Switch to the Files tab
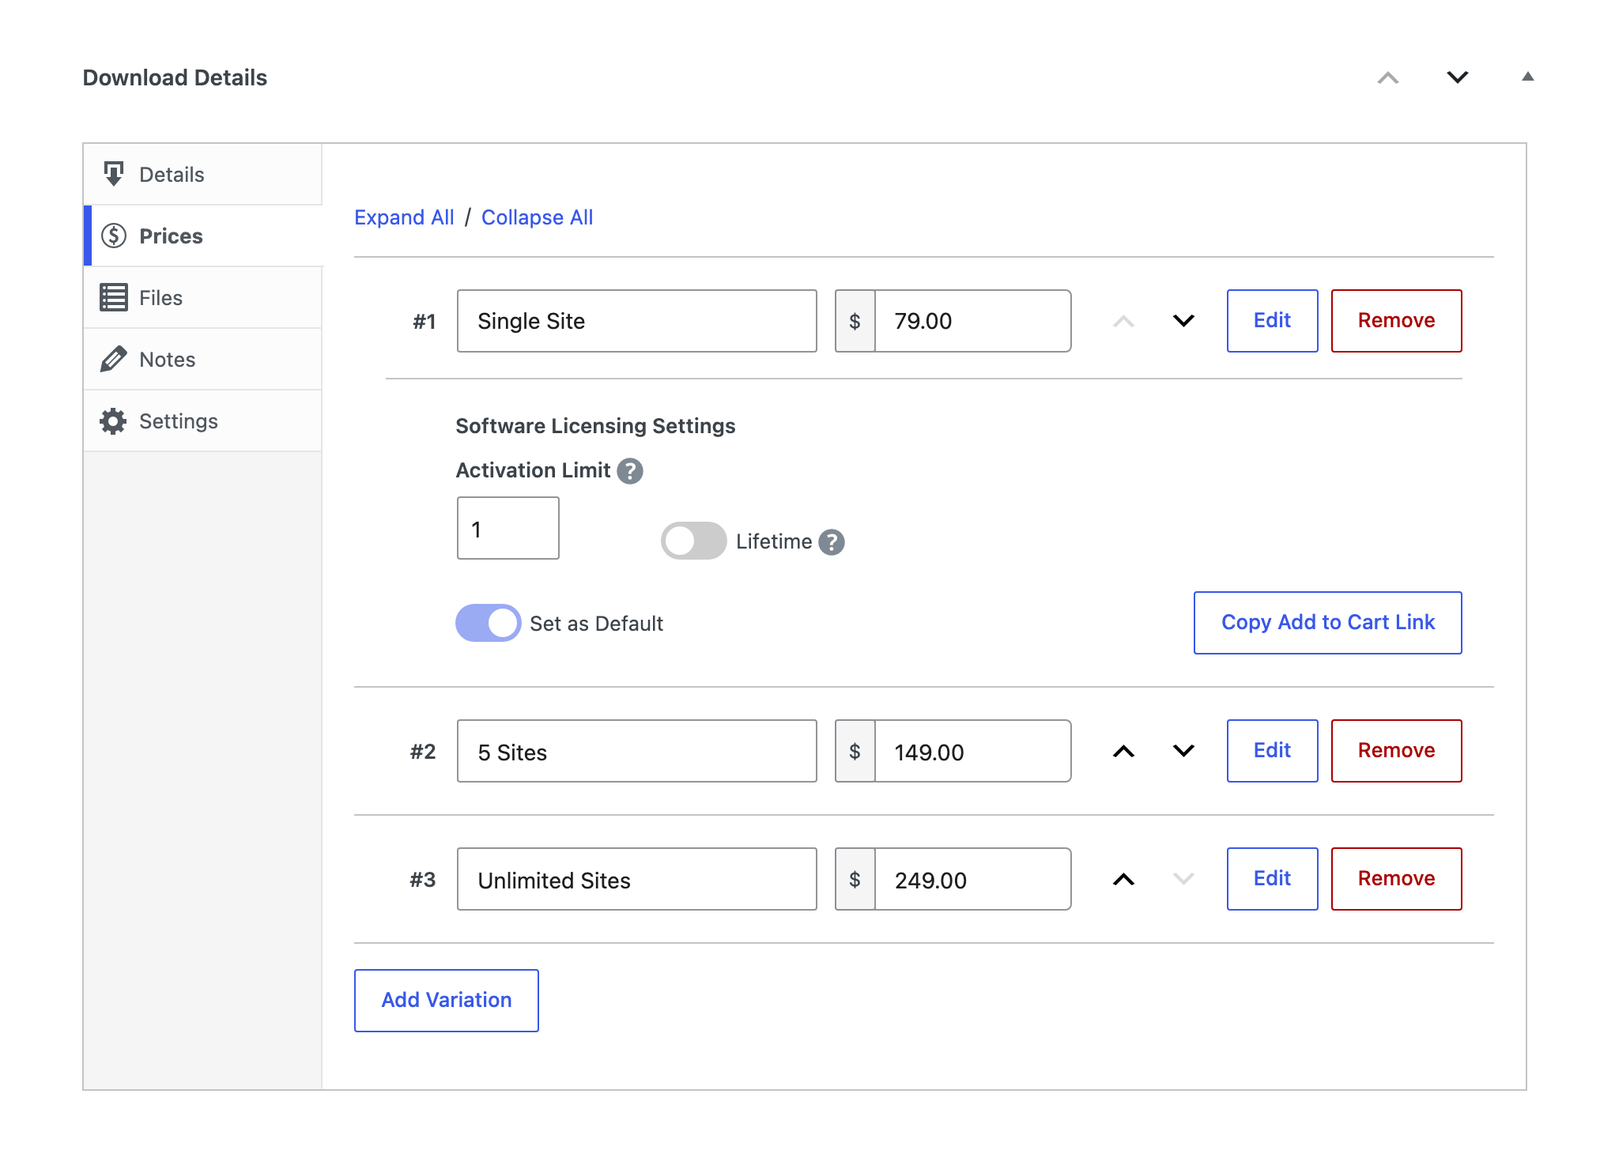Viewport: 1600px width, 1173px height. coord(203,297)
